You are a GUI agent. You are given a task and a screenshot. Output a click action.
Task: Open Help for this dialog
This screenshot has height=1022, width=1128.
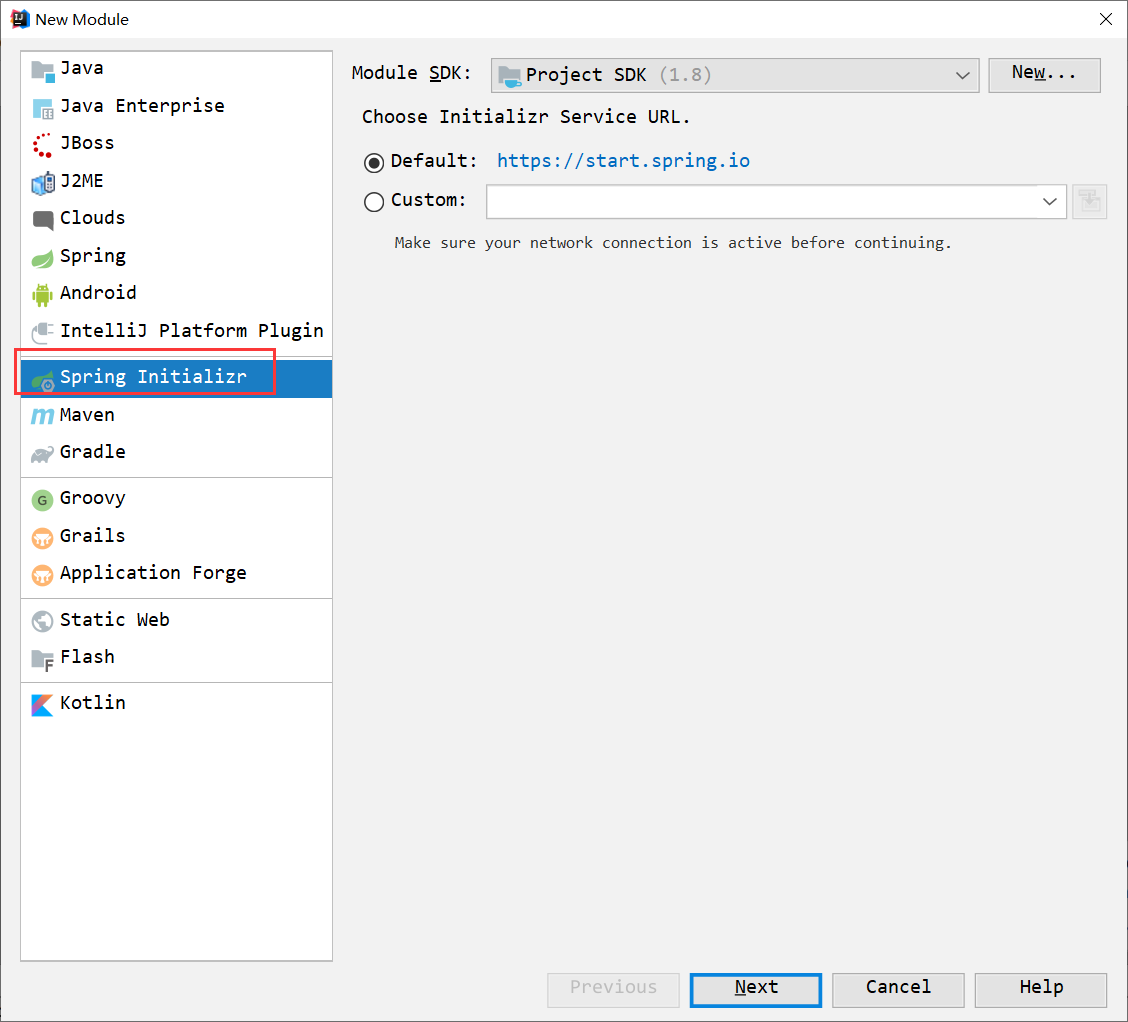[x=1040, y=990]
